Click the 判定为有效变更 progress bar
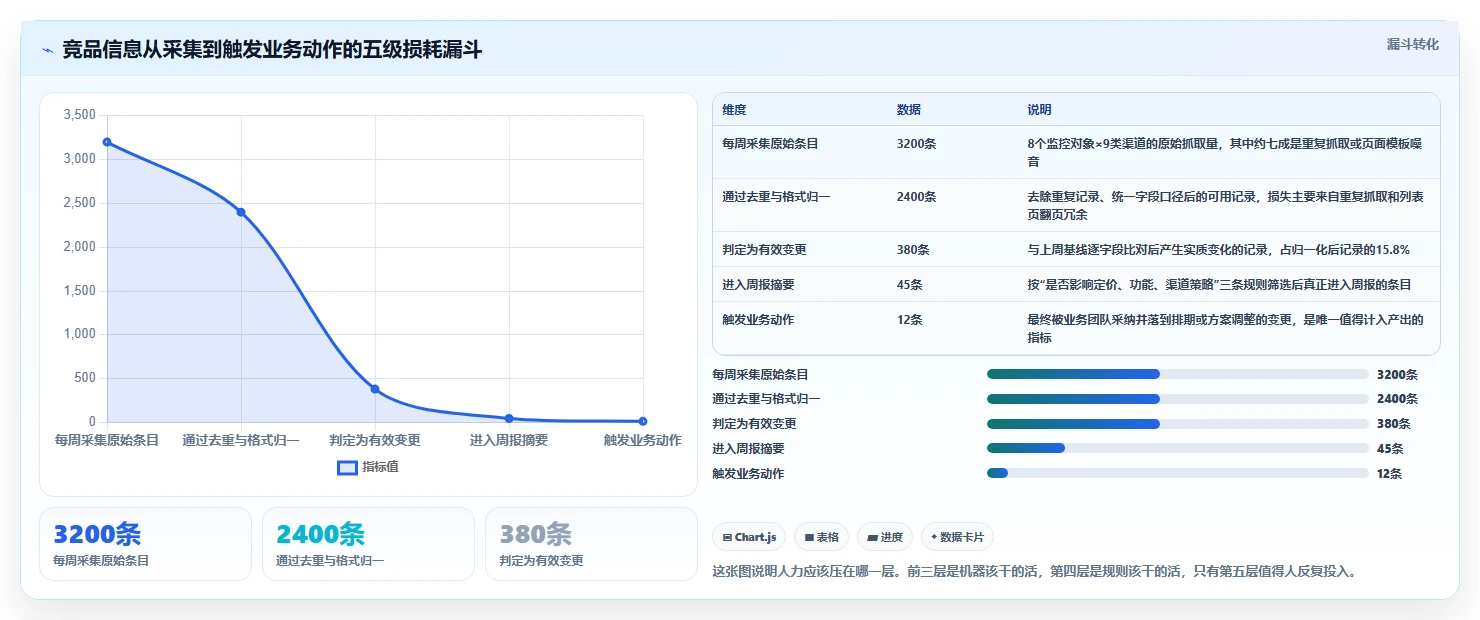 click(1177, 424)
